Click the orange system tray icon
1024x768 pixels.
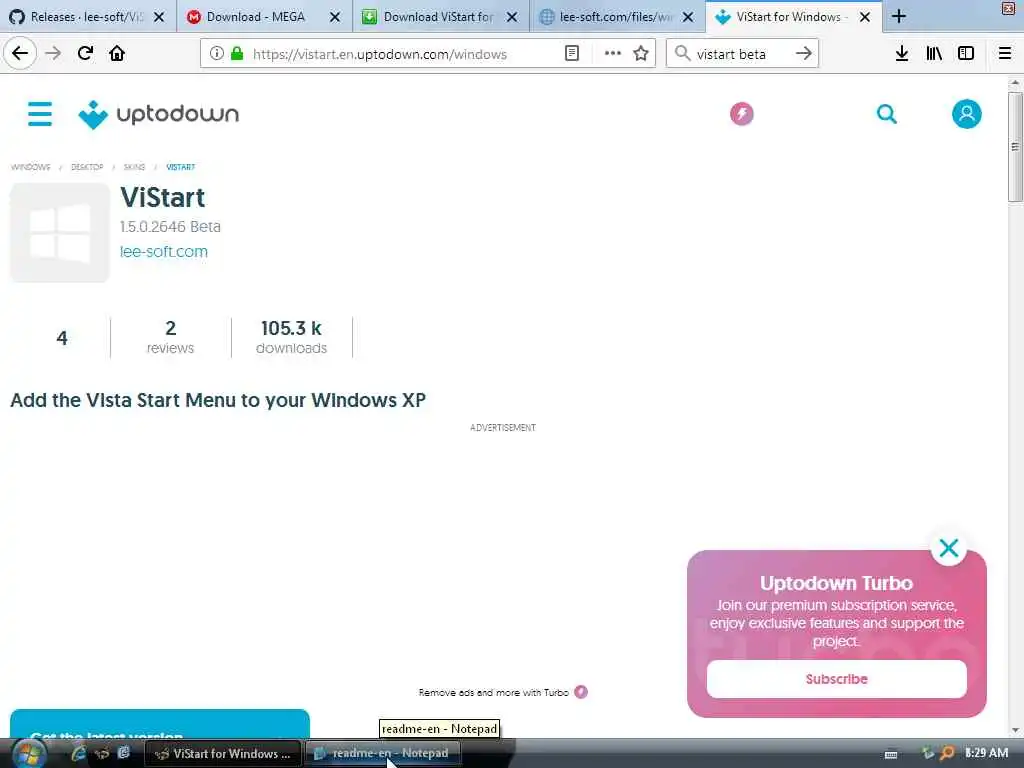click(x=947, y=753)
